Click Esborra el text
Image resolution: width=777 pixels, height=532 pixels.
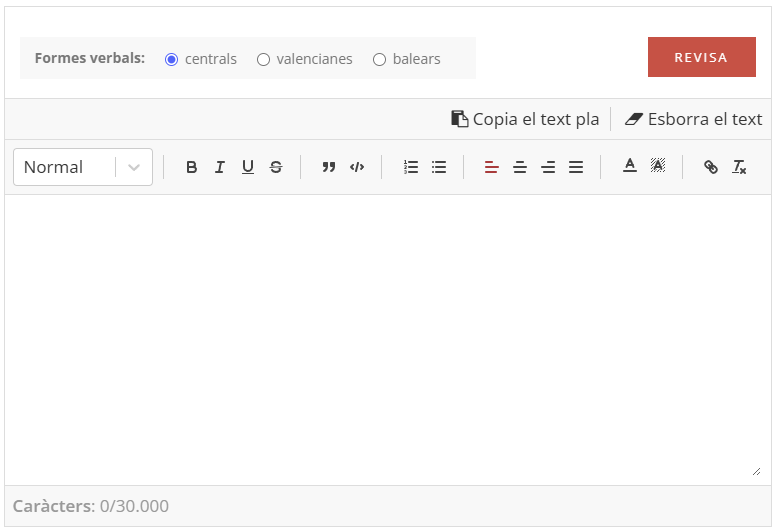[x=693, y=119]
